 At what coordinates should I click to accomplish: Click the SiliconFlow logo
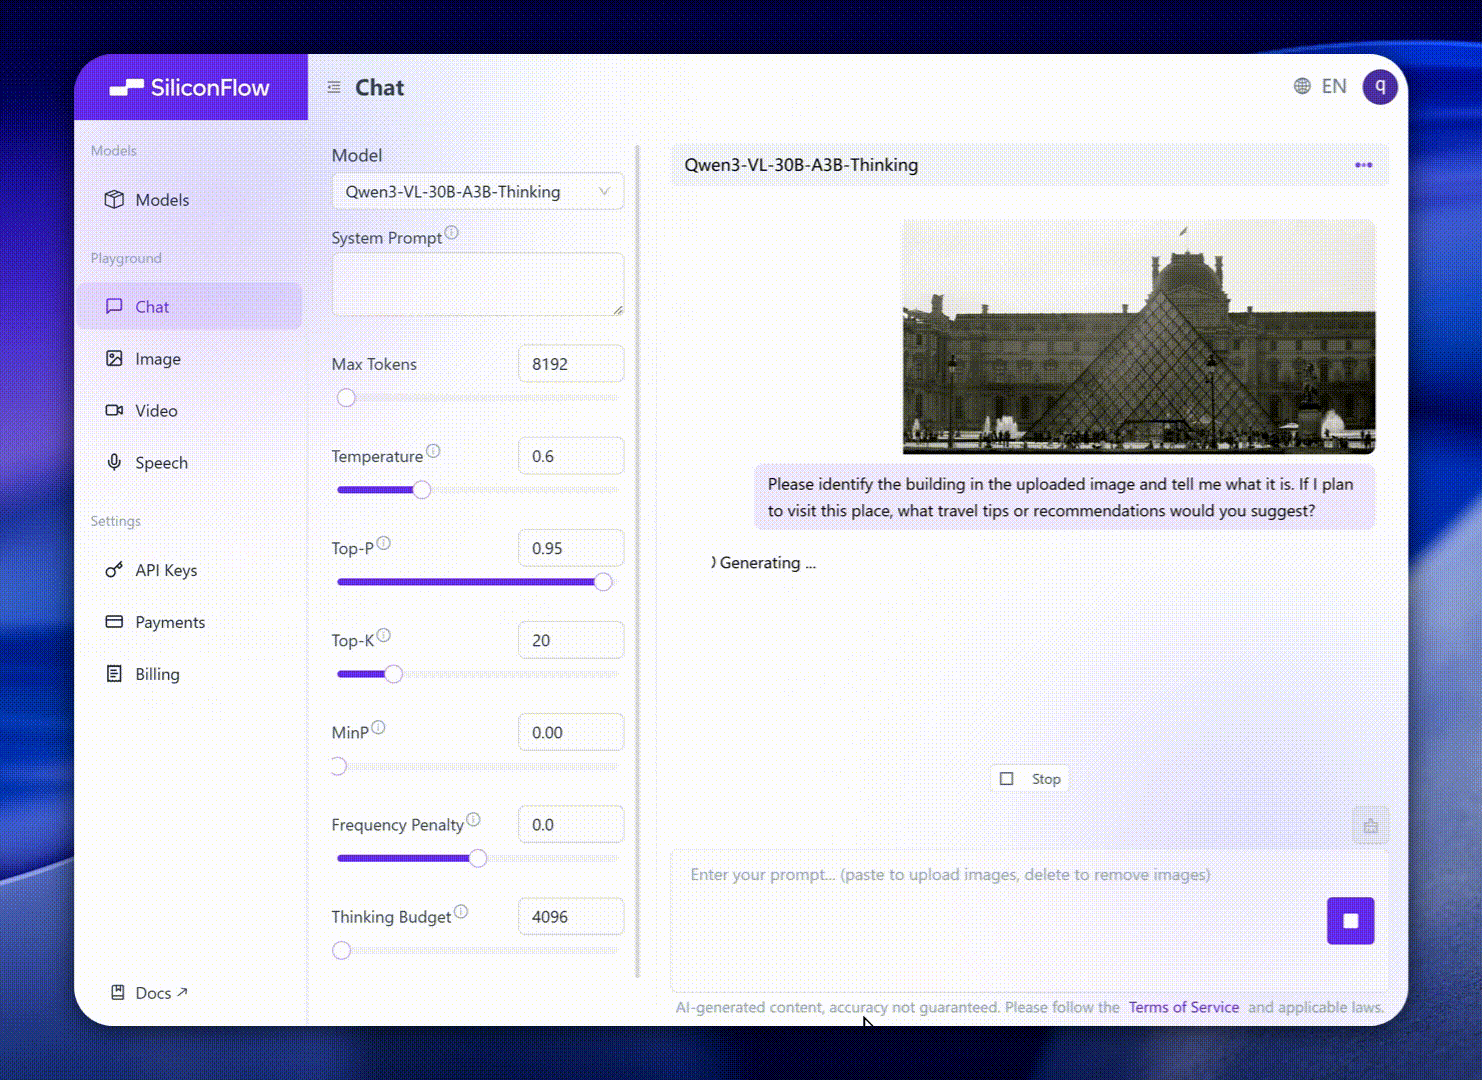pos(190,88)
